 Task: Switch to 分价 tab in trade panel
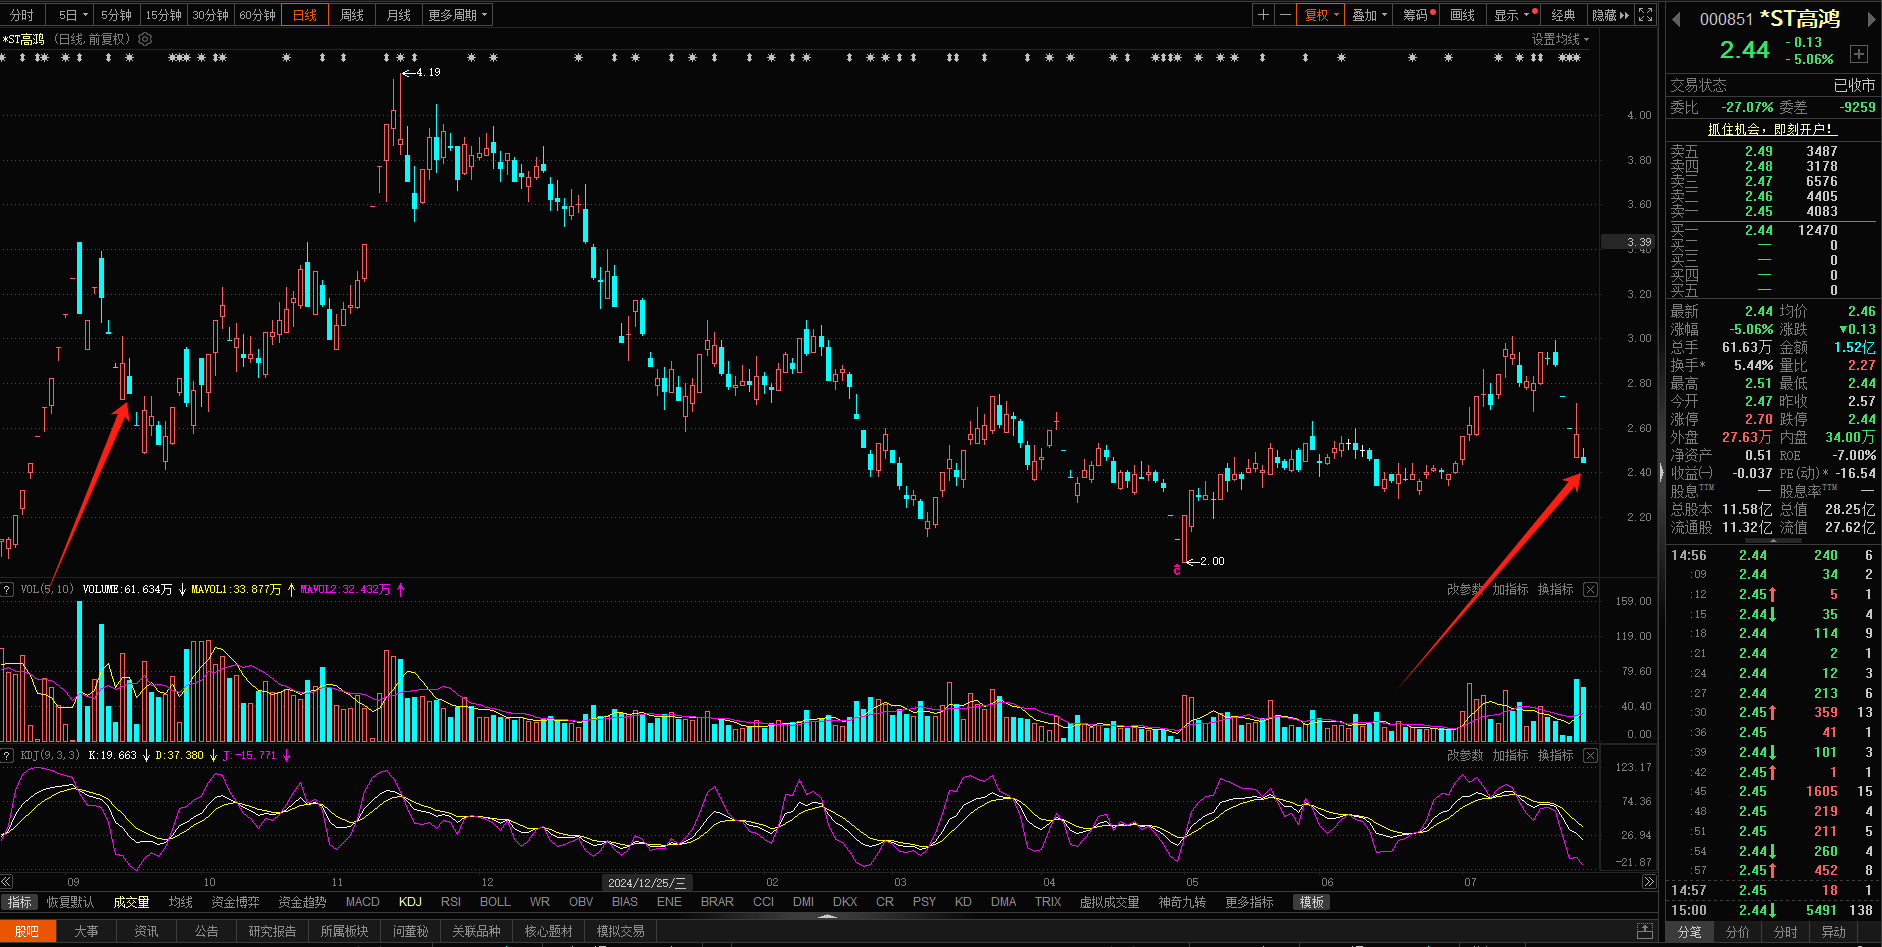pos(1738,931)
